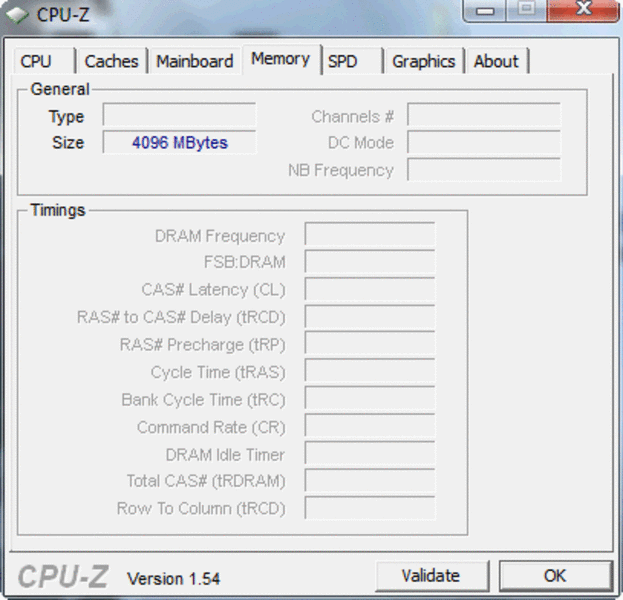
Task: Switch to the CPU tab
Action: (x=44, y=61)
